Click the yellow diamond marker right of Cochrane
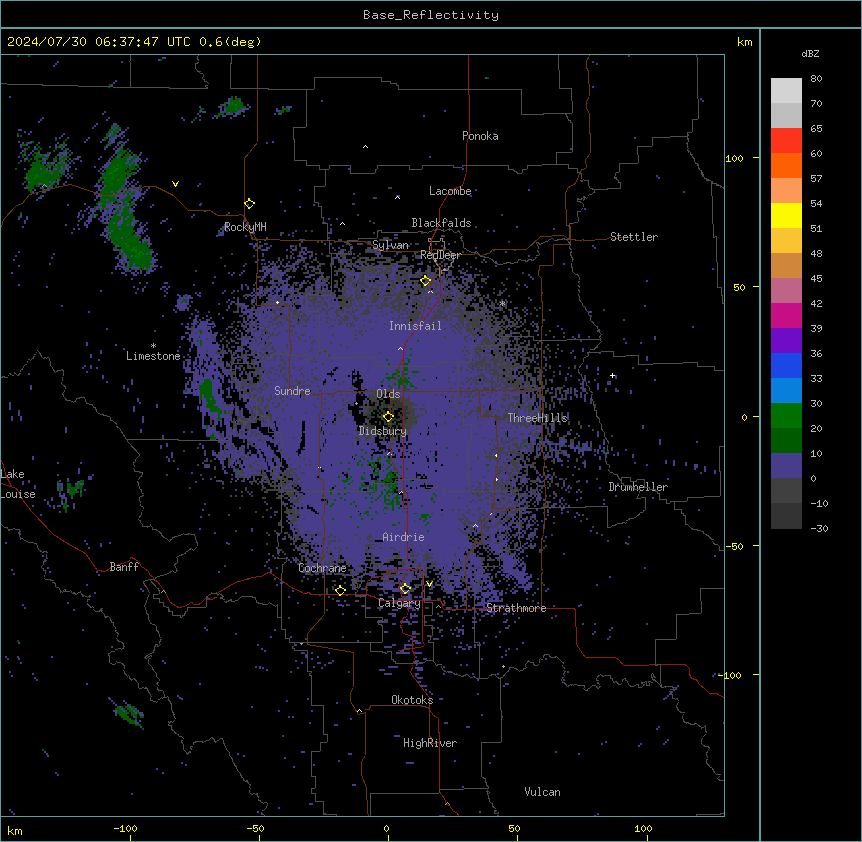Screen dimensions: 862x842 pos(340,590)
